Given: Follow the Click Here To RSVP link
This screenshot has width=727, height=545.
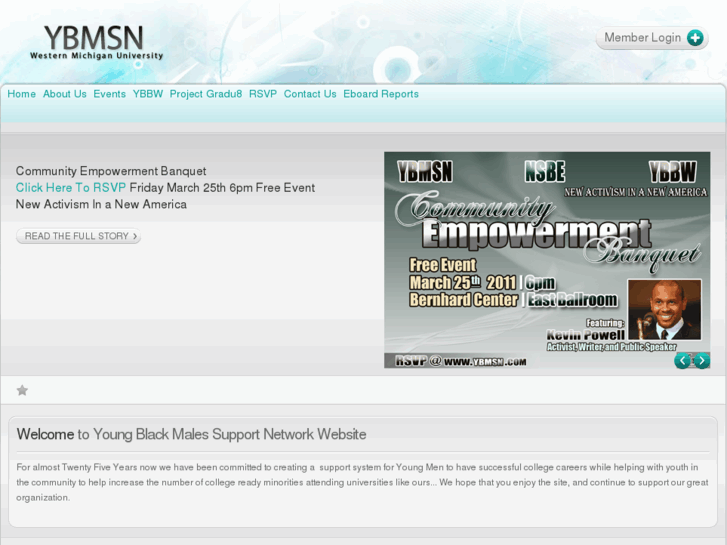Looking at the screenshot, I should click(x=71, y=188).
